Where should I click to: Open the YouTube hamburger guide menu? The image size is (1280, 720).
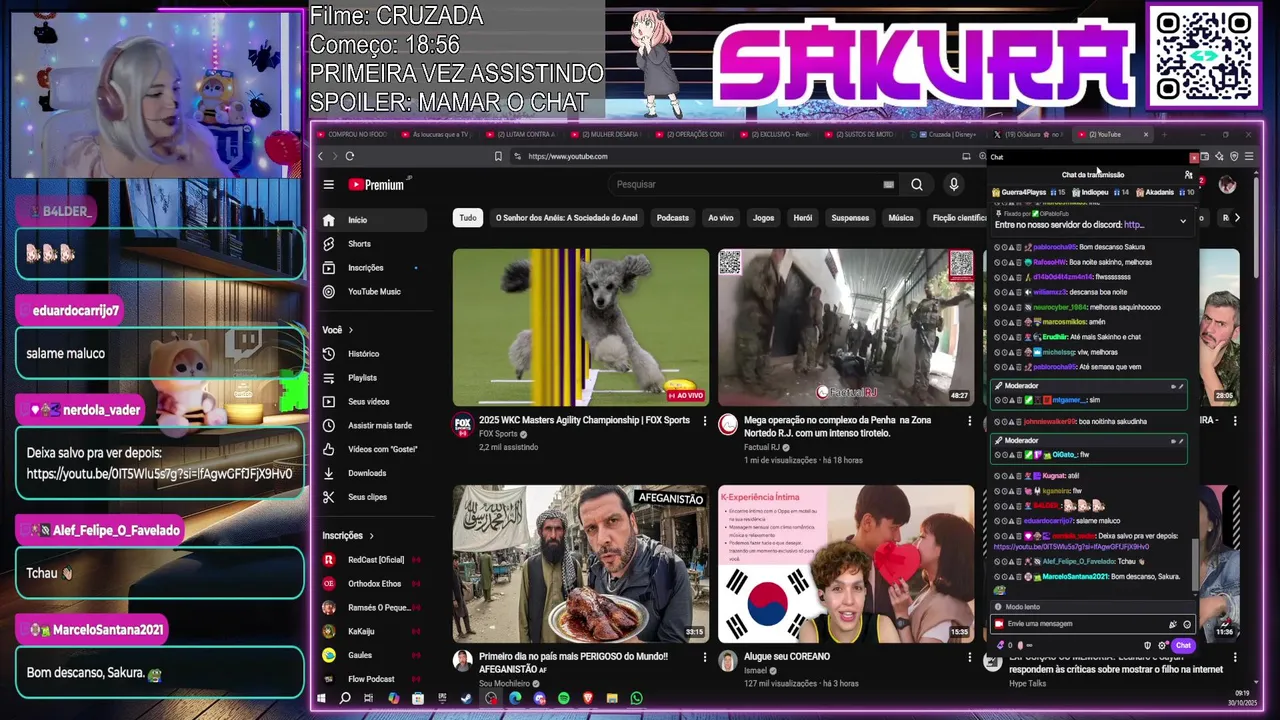[328, 184]
